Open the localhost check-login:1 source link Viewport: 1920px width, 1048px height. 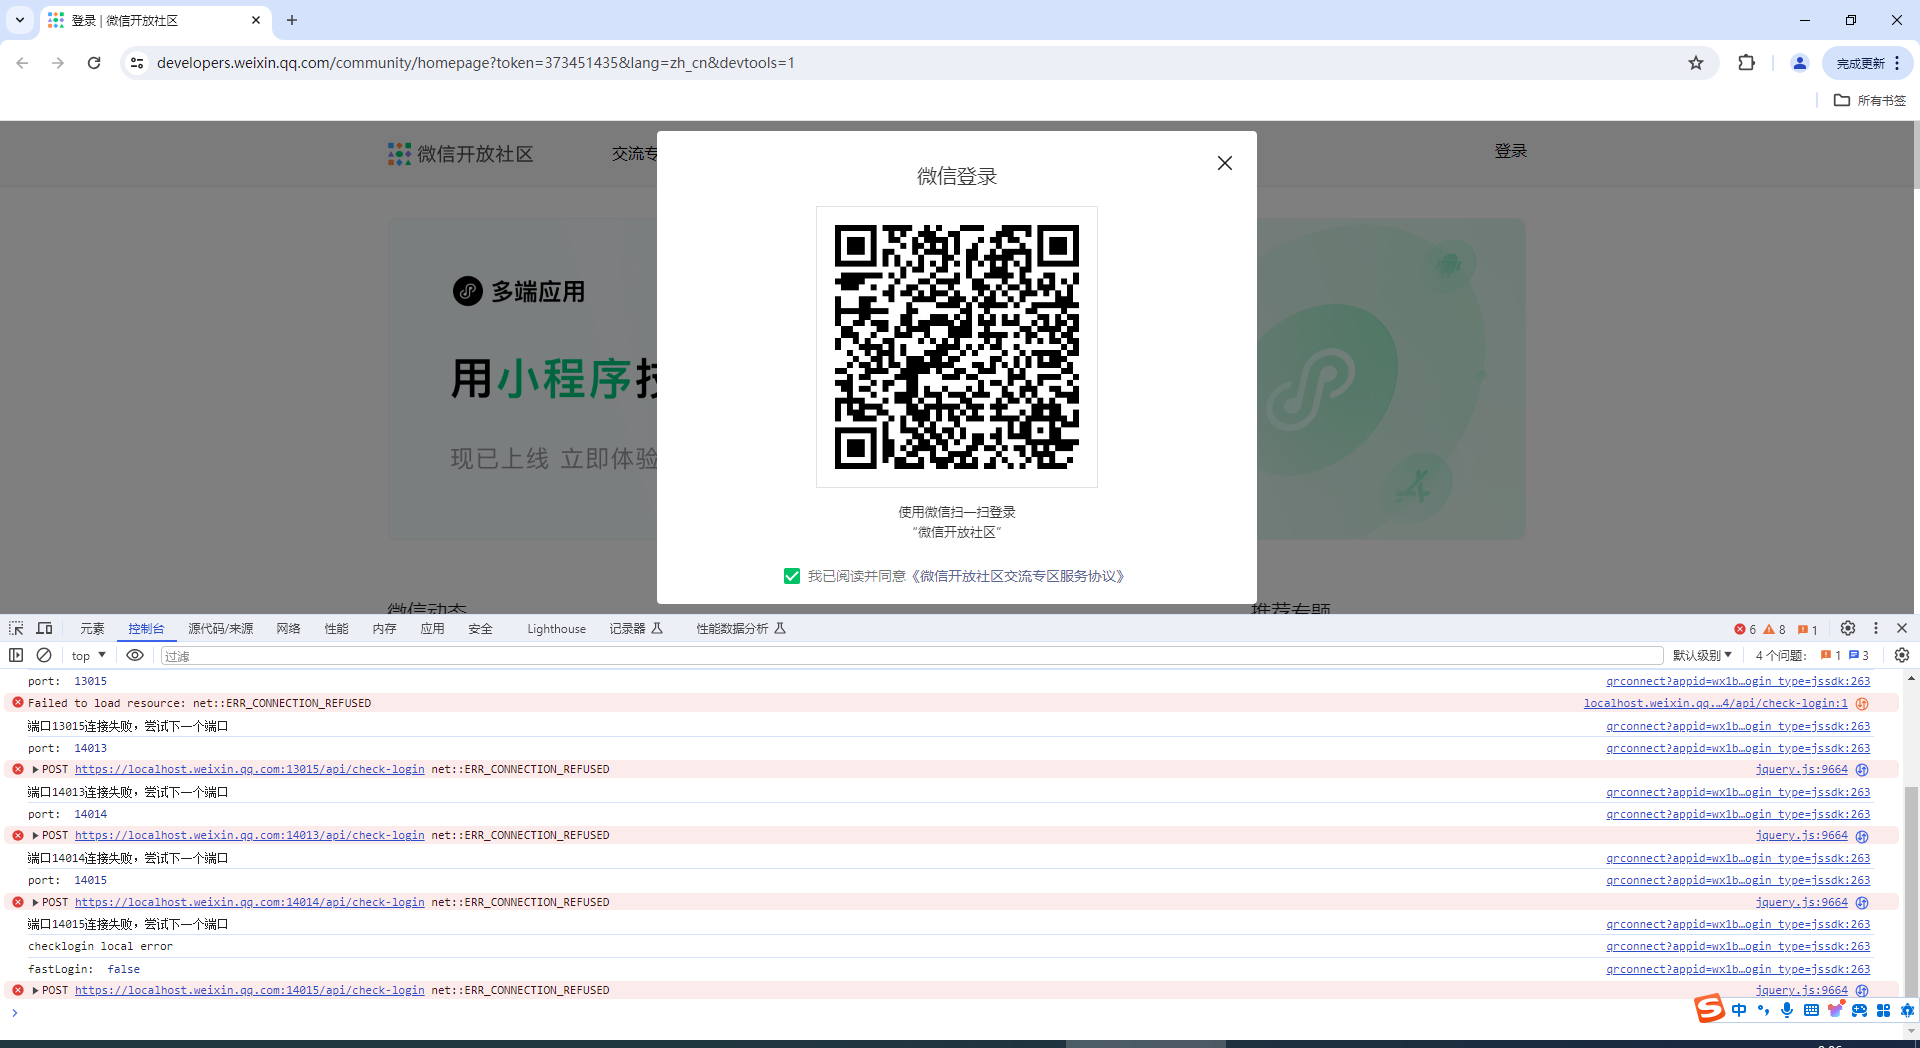point(1715,703)
